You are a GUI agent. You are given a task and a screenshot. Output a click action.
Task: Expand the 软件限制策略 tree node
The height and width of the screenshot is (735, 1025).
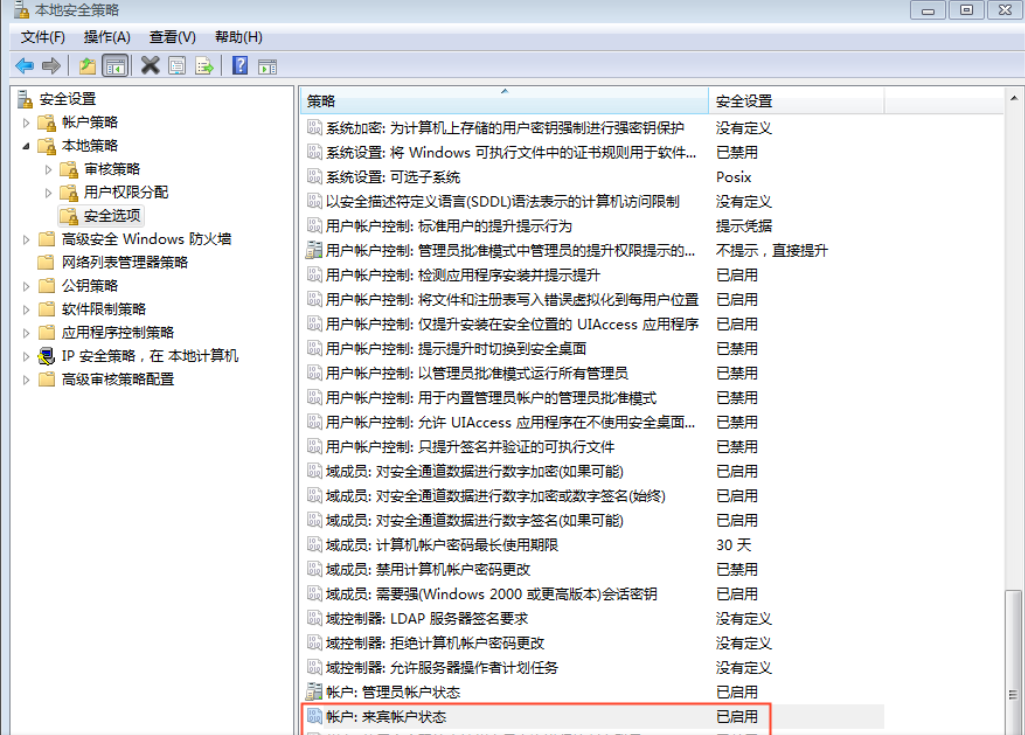click(26, 310)
